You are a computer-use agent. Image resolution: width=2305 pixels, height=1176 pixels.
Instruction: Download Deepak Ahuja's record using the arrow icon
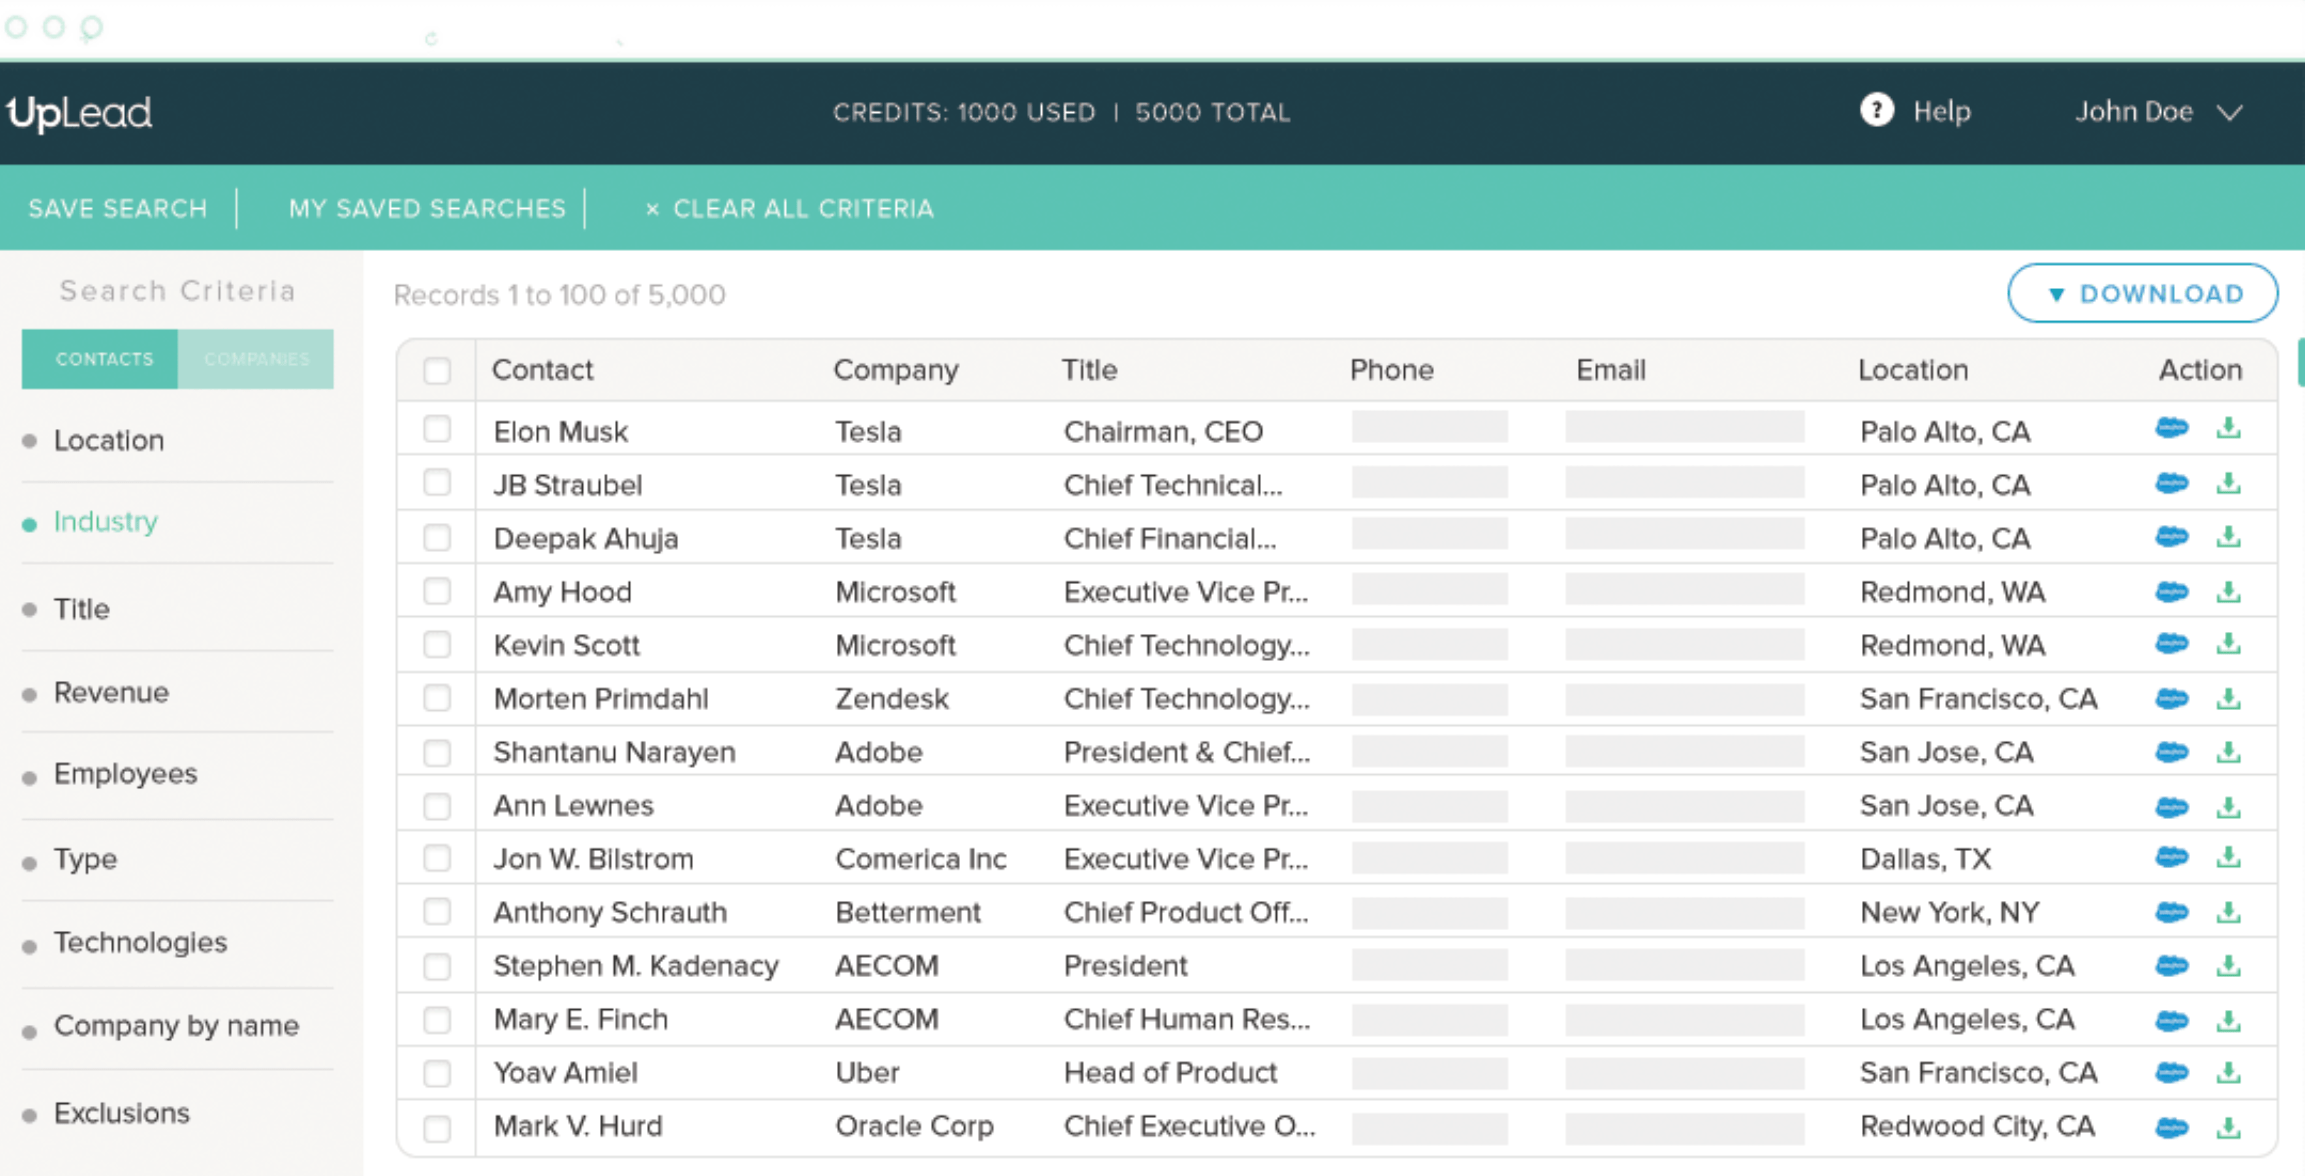tap(2228, 537)
